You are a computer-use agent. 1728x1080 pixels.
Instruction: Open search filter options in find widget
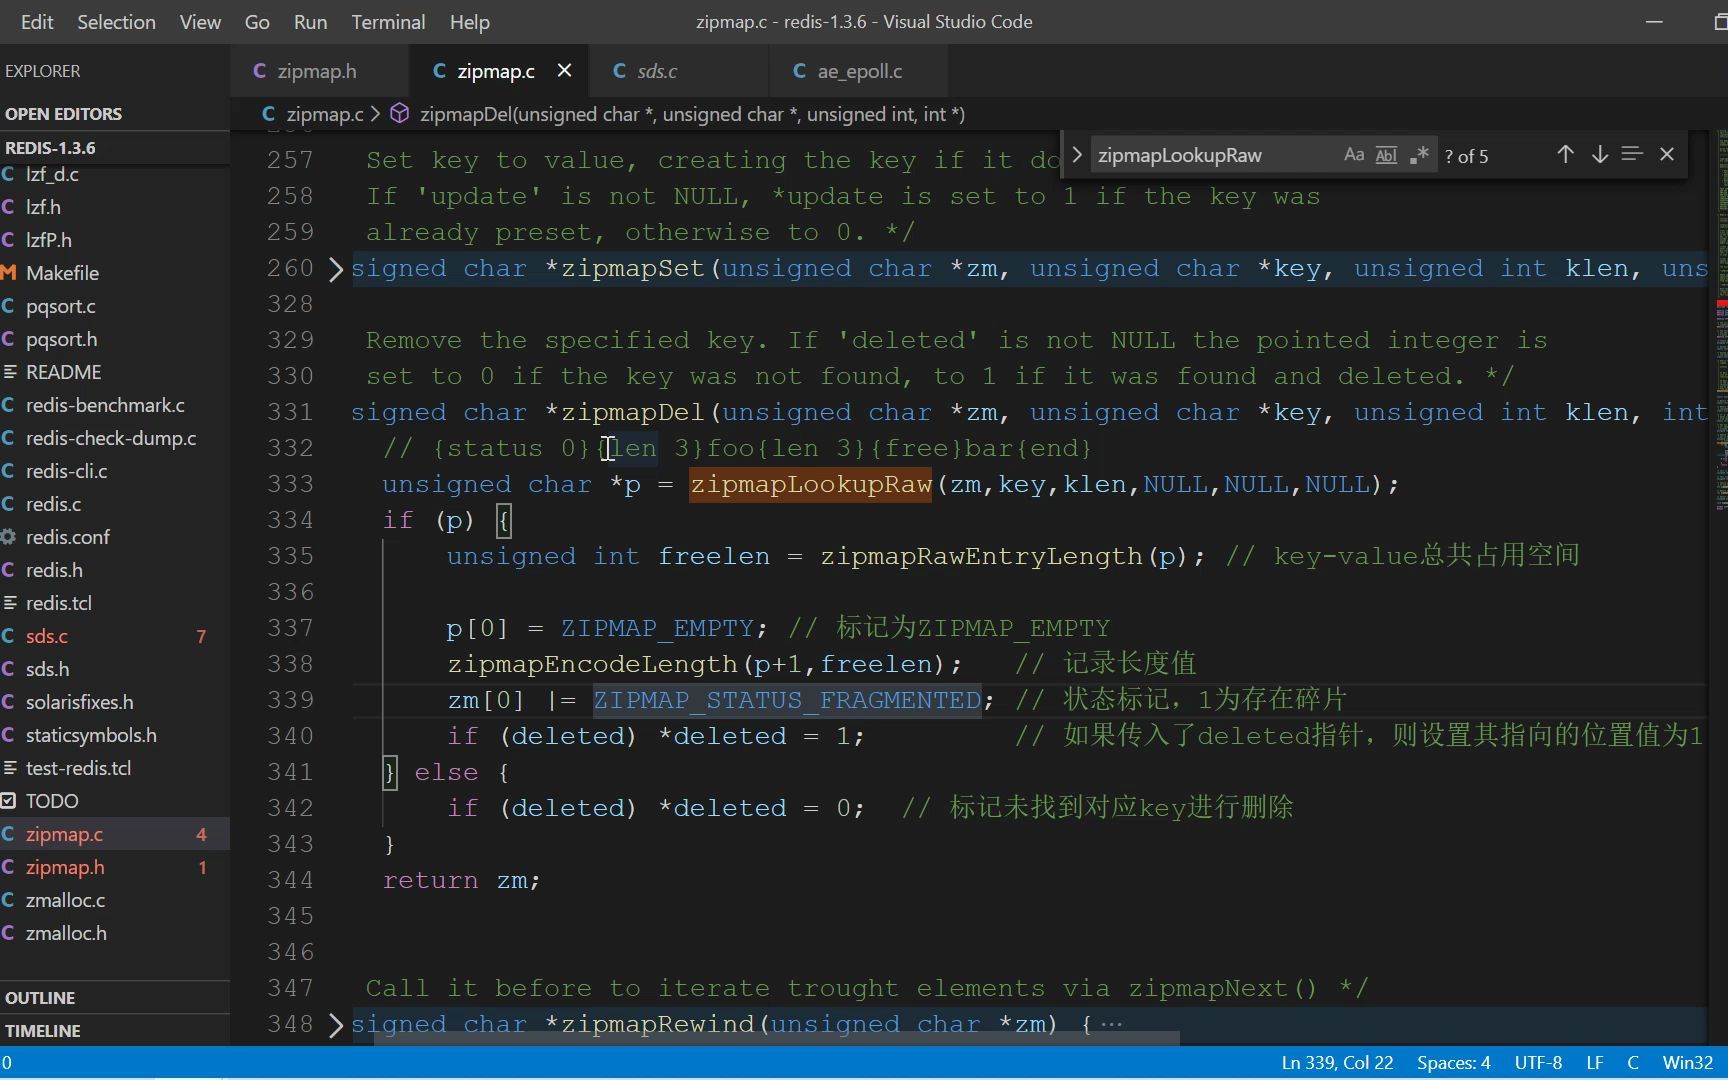(x=1631, y=155)
